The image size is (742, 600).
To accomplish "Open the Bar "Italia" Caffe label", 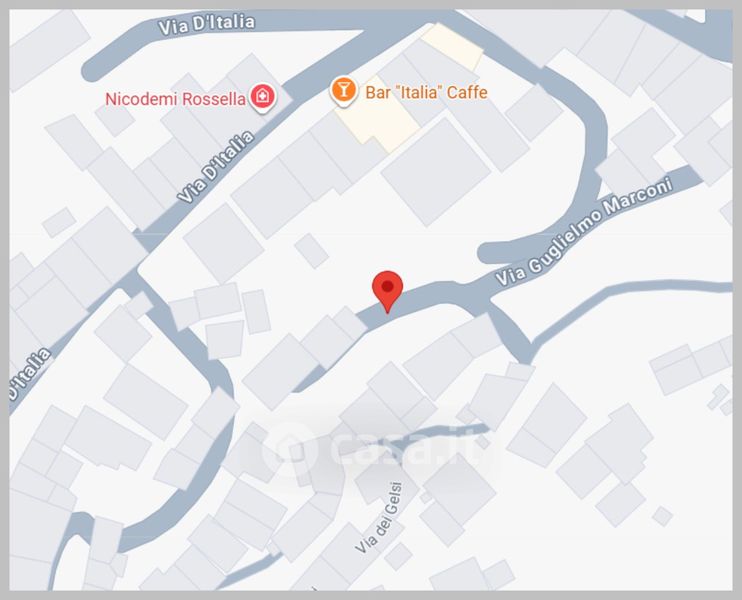I will [x=426, y=92].
